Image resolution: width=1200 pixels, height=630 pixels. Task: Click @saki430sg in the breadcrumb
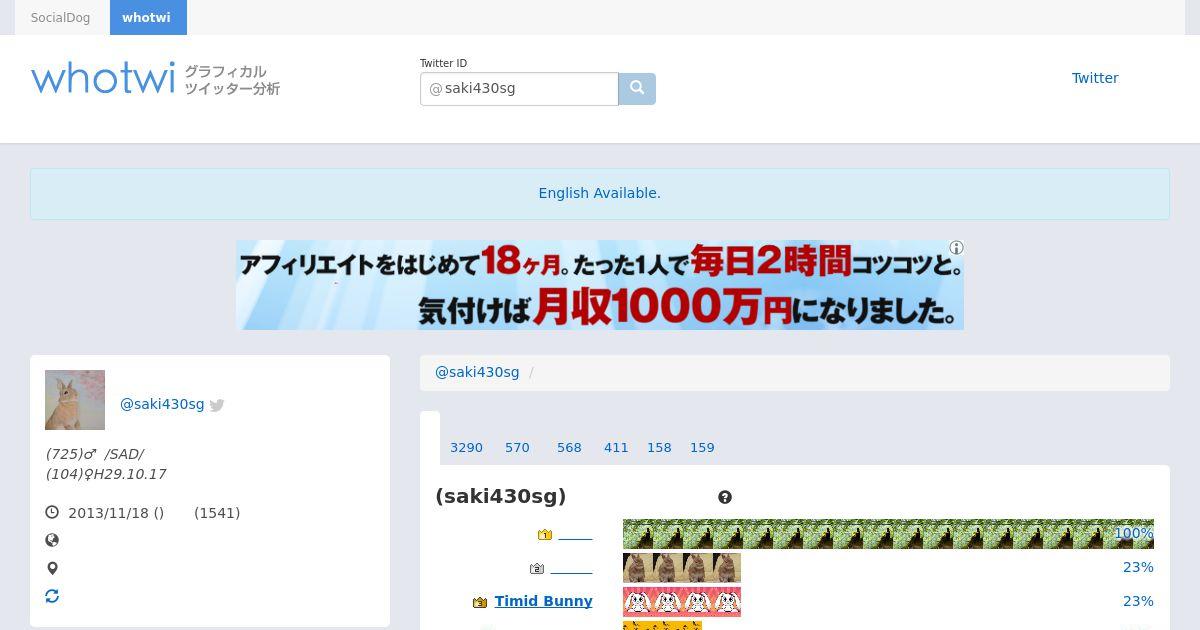[x=477, y=372]
